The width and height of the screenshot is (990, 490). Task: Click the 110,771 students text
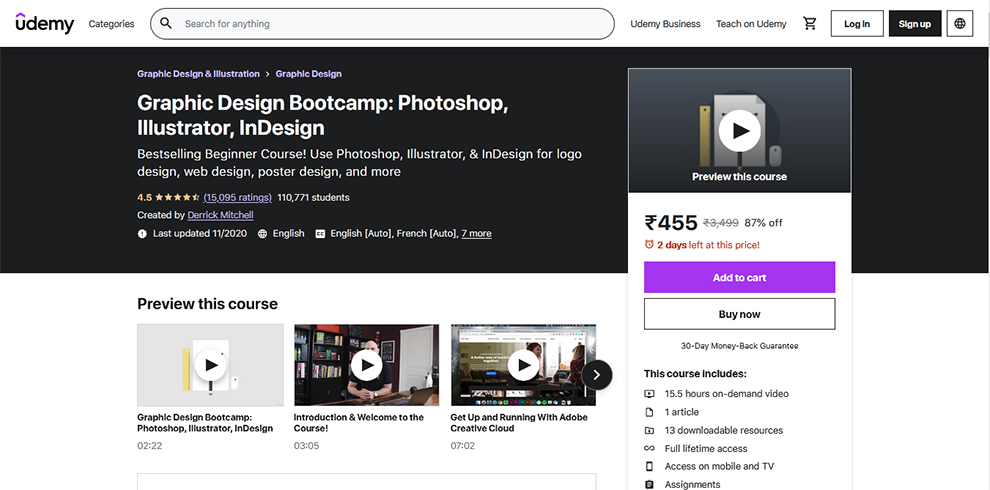(313, 197)
